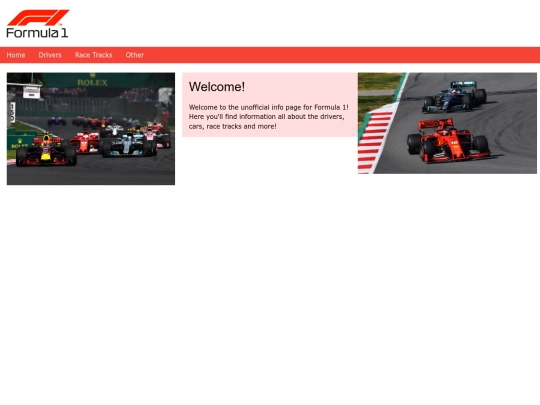Open the Race Tracks section
The height and width of the screenshot is (405, 540).
point(94,55)
